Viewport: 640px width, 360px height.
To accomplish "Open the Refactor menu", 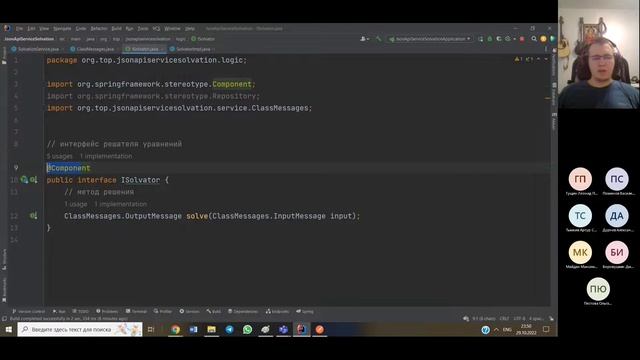I will coord(99,29).
